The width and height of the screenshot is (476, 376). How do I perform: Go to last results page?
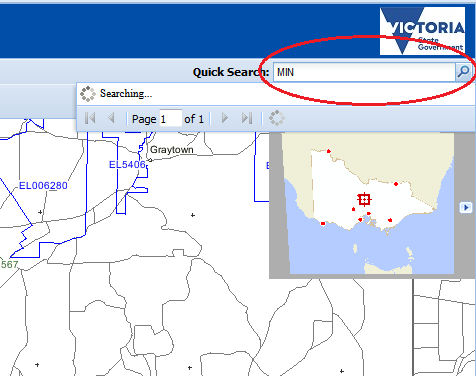coord(247,118)
